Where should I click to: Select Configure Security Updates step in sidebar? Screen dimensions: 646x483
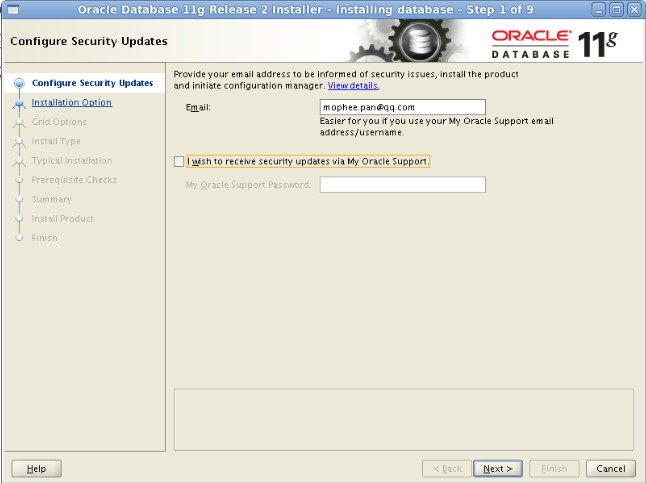[92, 83]
